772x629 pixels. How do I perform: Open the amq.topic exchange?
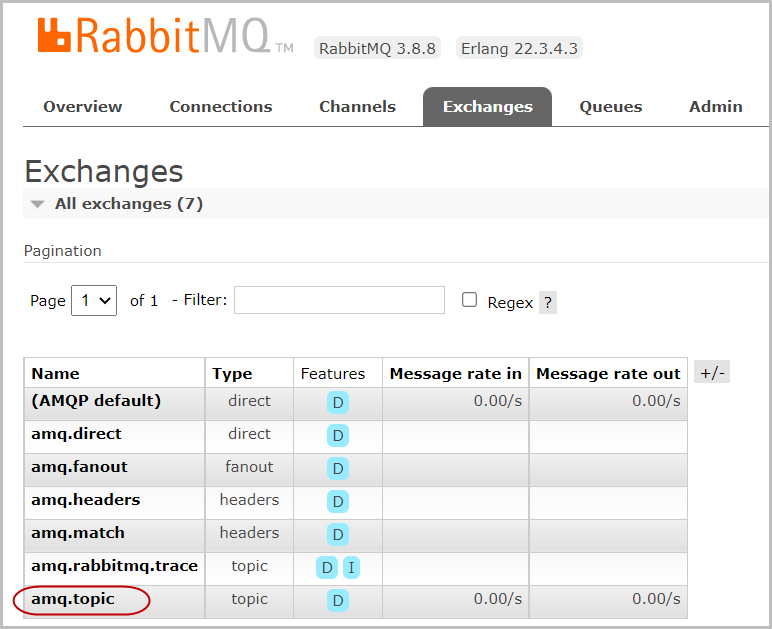pyautogui.click(x=73, y=599)
